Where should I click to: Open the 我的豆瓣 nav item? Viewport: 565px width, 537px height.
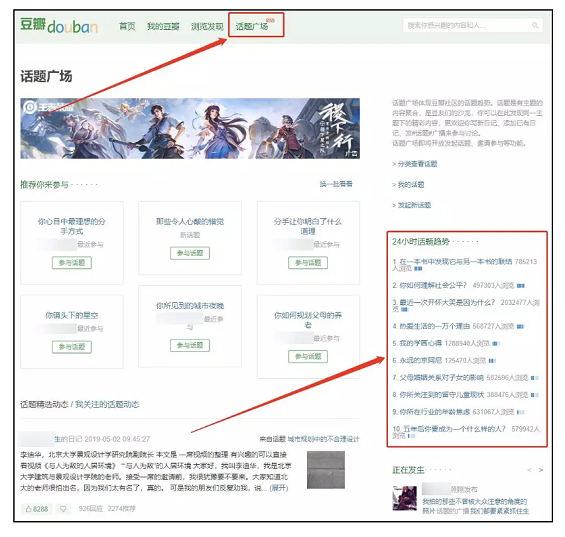(x=163, y=26)
